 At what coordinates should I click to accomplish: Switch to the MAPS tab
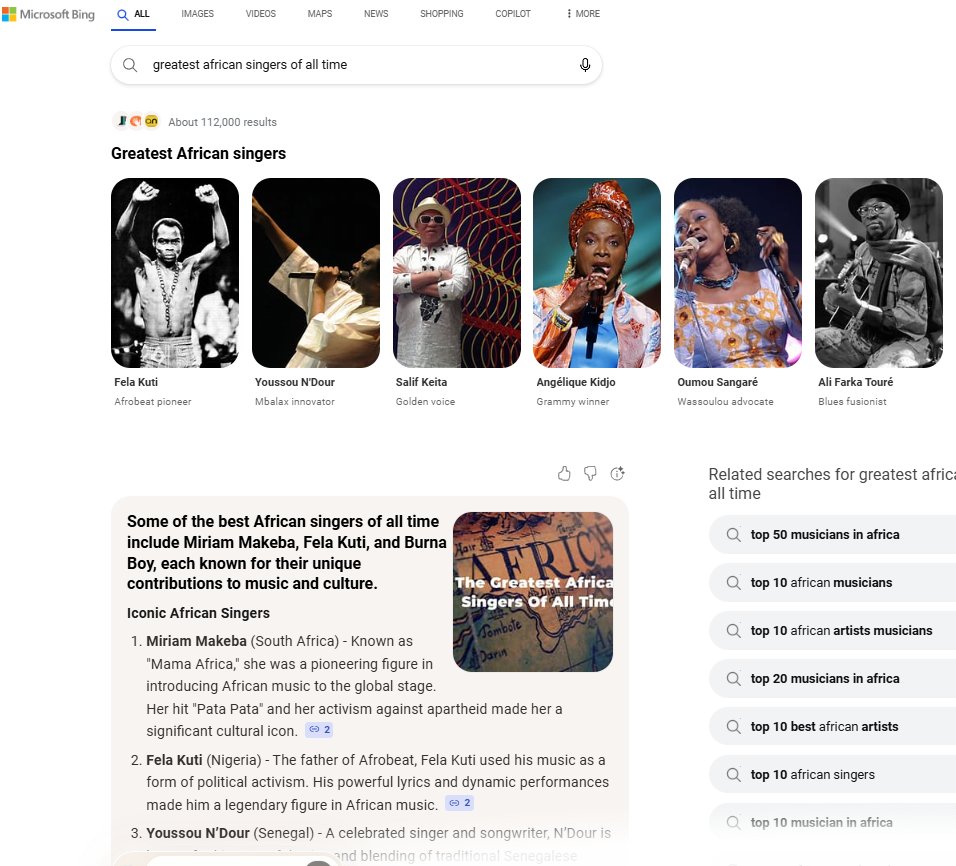click(319, 13)
